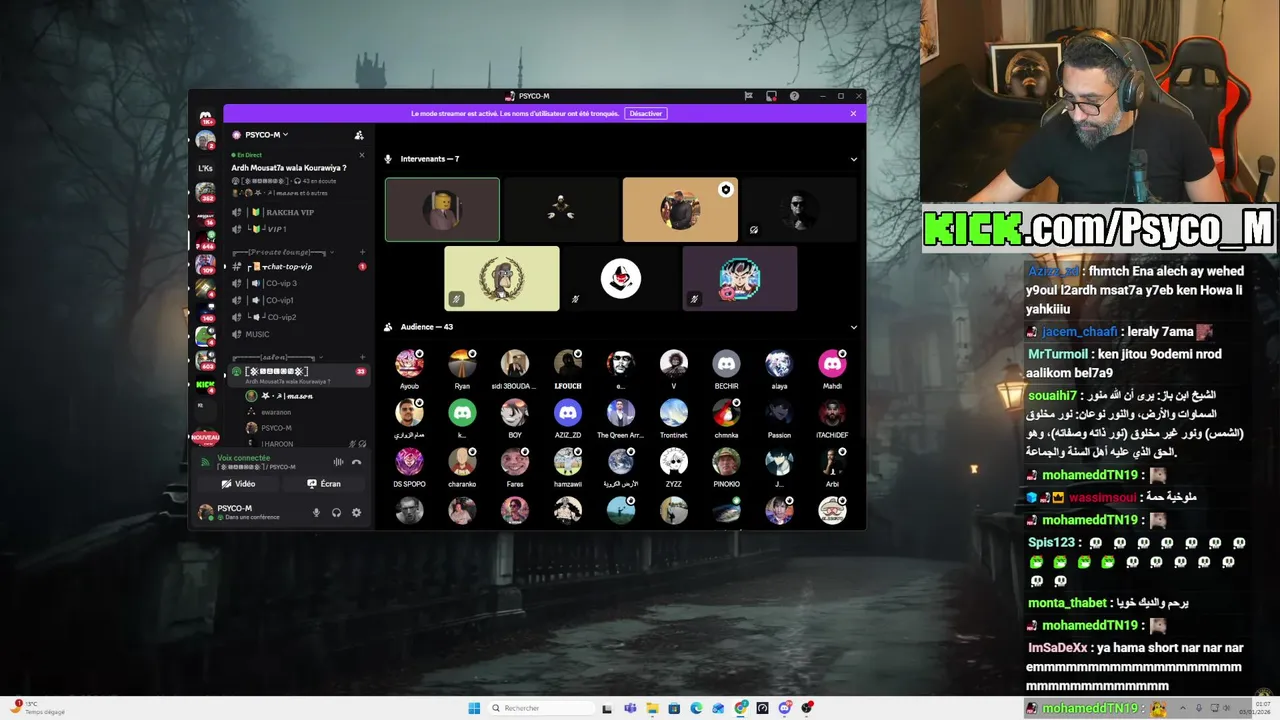Disconnect from voice with hang-up icon
Viewport: 1280px width, 720px height.
click(356, 462)
